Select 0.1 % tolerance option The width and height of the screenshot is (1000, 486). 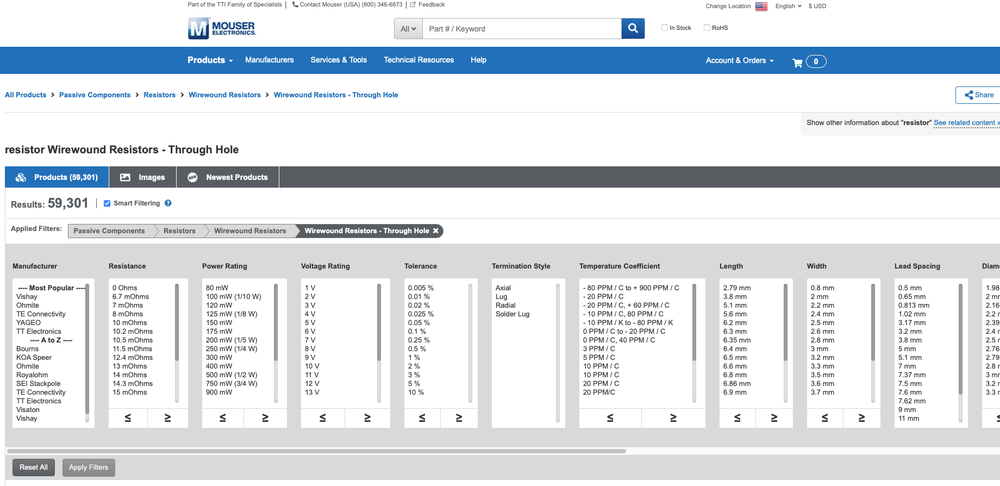pyautogui.click(x=417, y=332)
